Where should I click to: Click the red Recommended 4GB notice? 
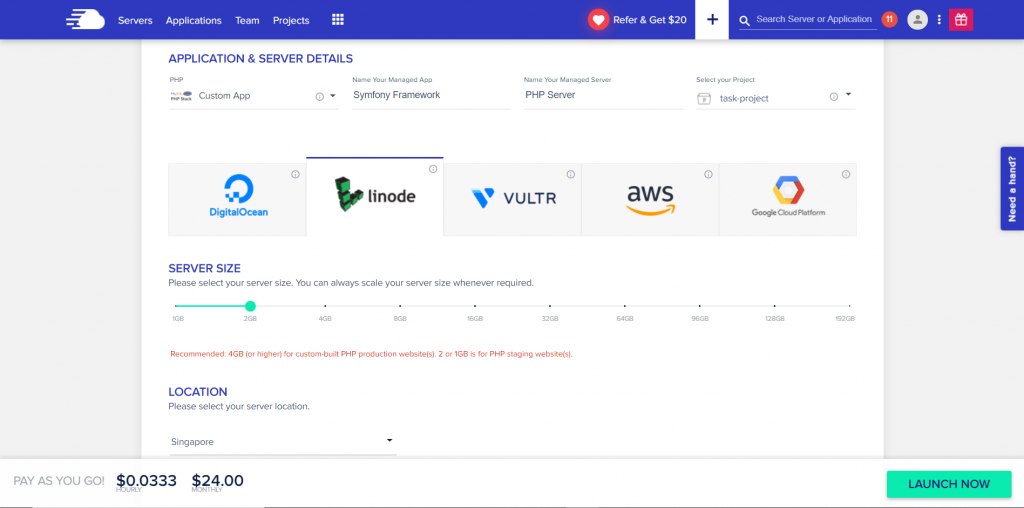pos(371,354)
